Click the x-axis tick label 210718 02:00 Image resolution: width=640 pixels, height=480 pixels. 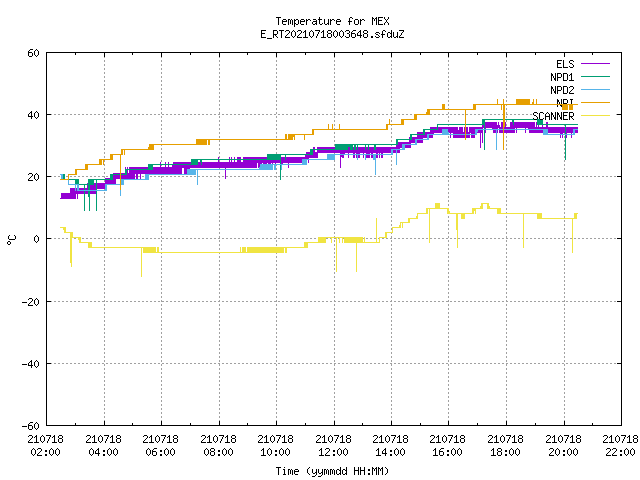click(x=46, y=446)
